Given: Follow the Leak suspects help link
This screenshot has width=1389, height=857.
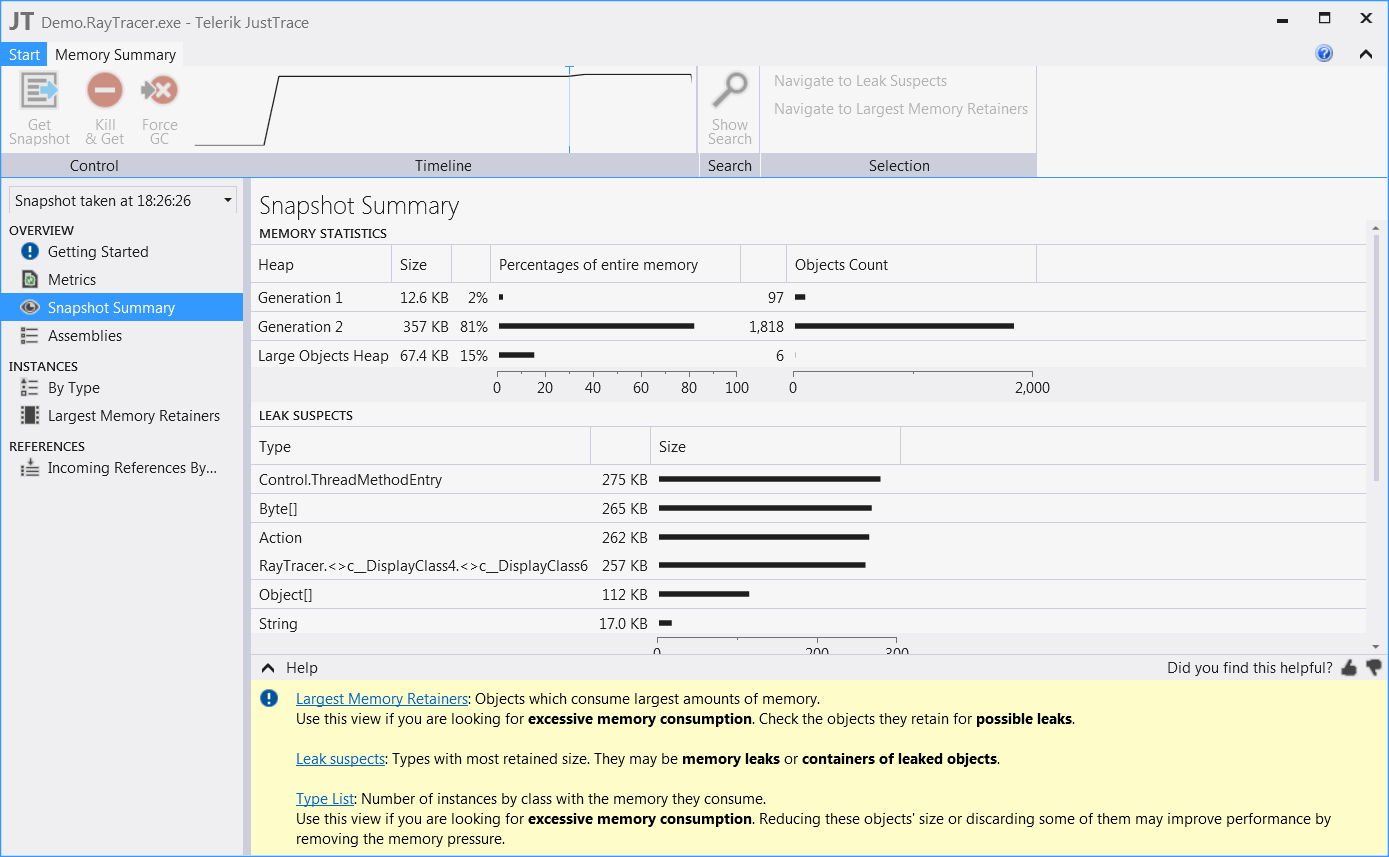Looking at the screenshot, I should [x=340, y=759].
